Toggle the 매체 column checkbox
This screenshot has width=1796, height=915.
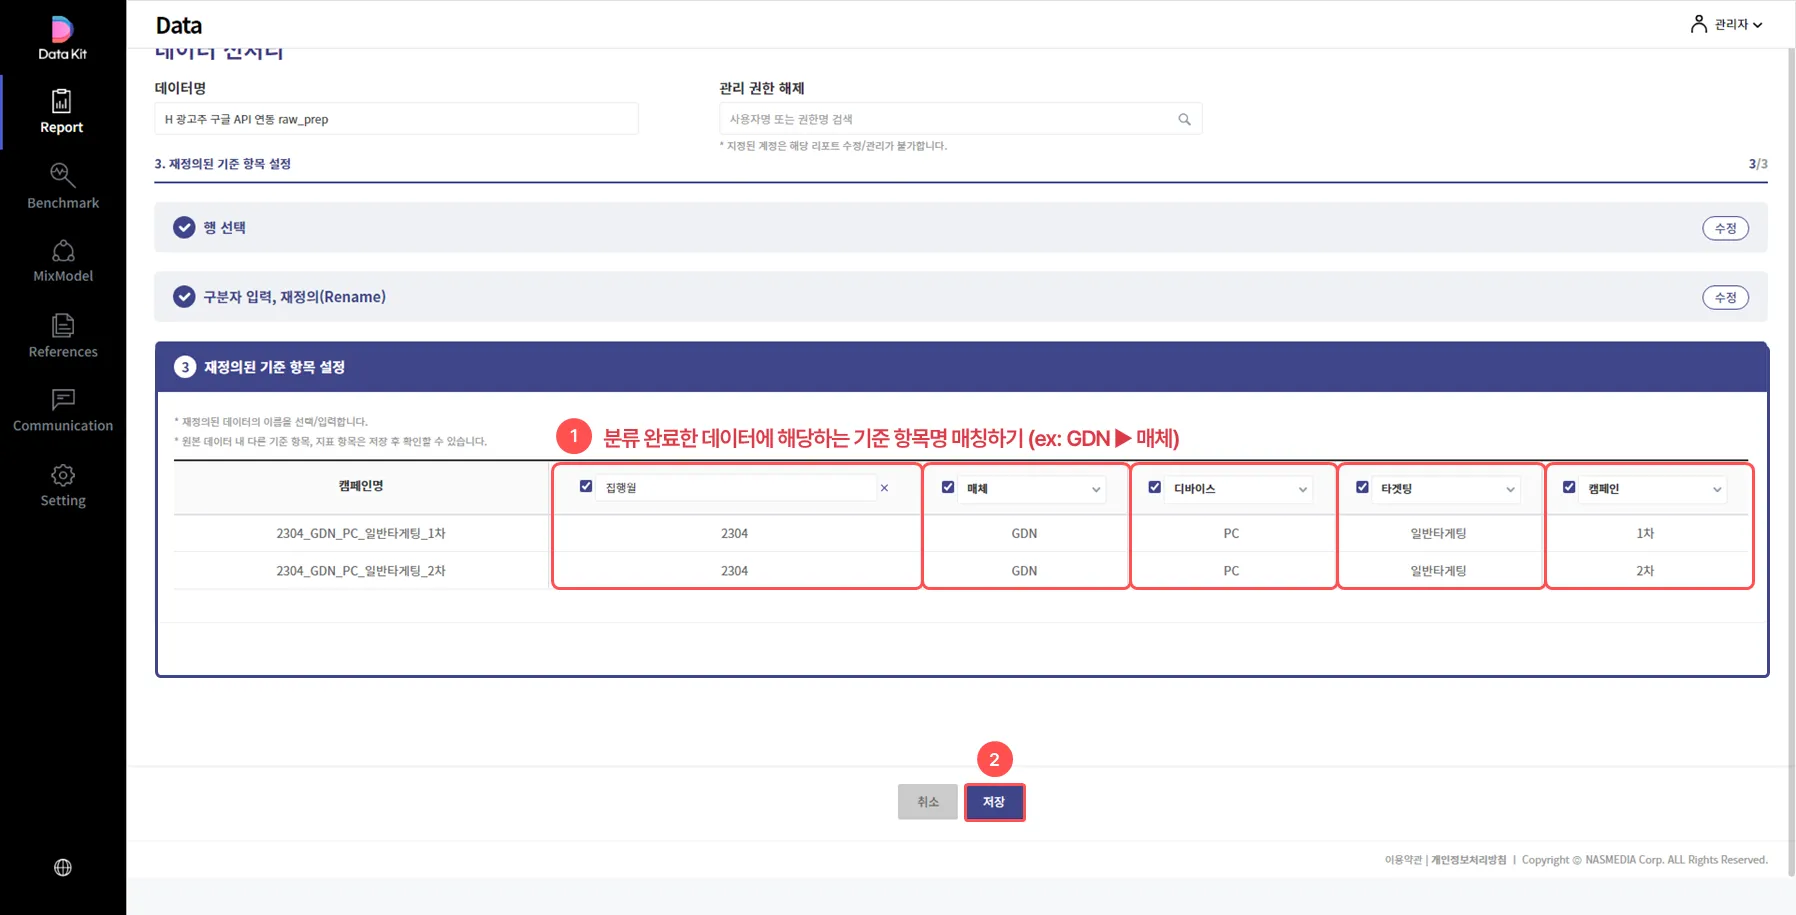(x=948, y=487)
